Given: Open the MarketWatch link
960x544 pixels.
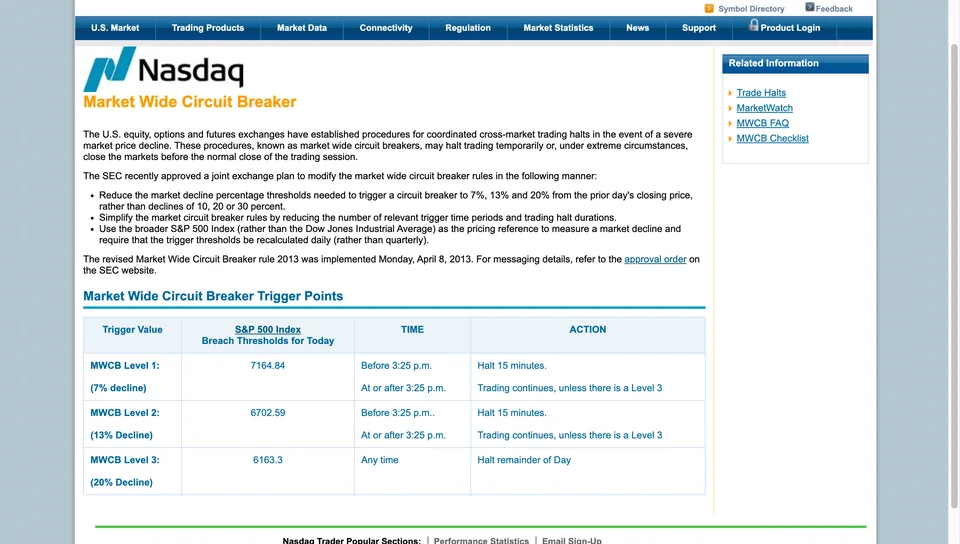Looking at the screenshot, I should (x=765, y=108).
